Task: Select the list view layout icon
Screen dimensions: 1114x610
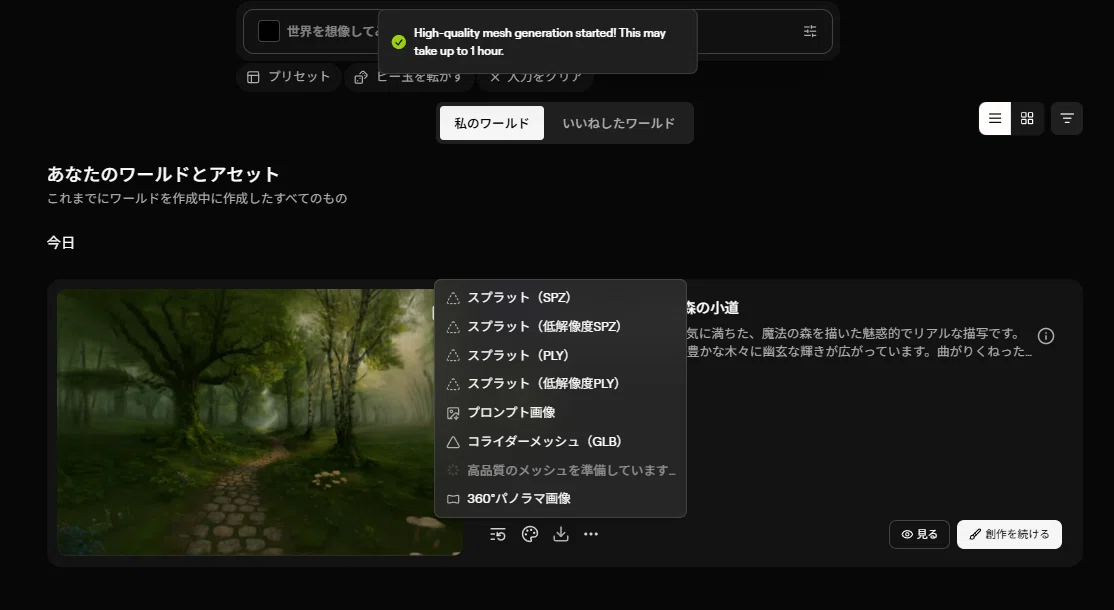Action: [x=995, y=119]
